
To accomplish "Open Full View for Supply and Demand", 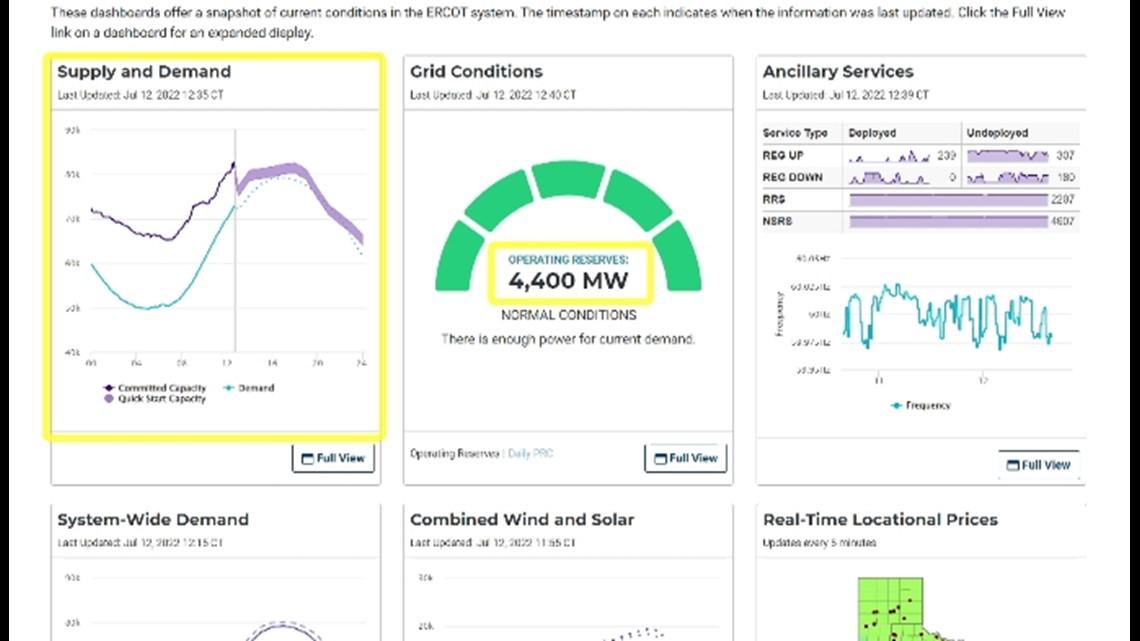I will pos(334,458).
